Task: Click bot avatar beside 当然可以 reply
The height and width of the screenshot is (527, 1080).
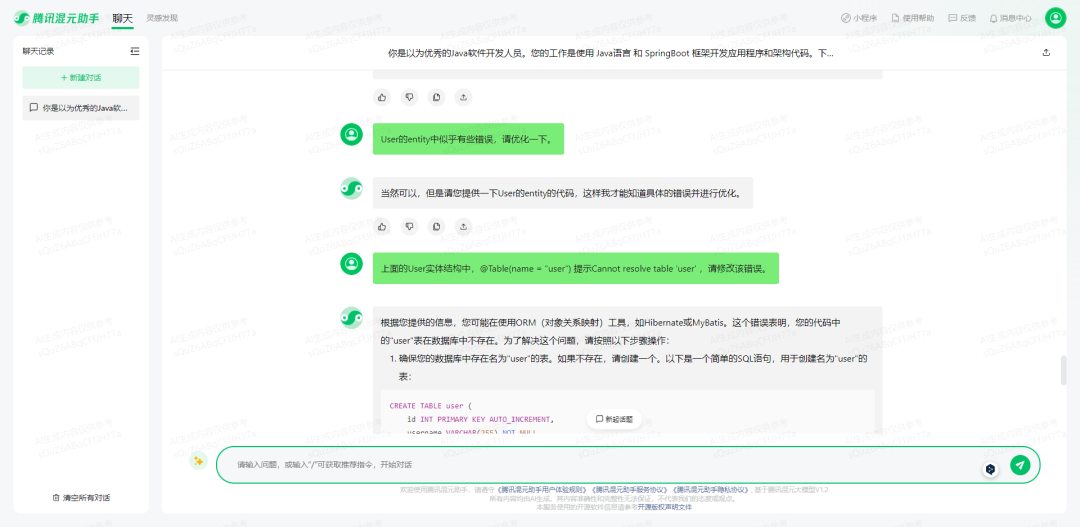Action: tap(351, 189)
